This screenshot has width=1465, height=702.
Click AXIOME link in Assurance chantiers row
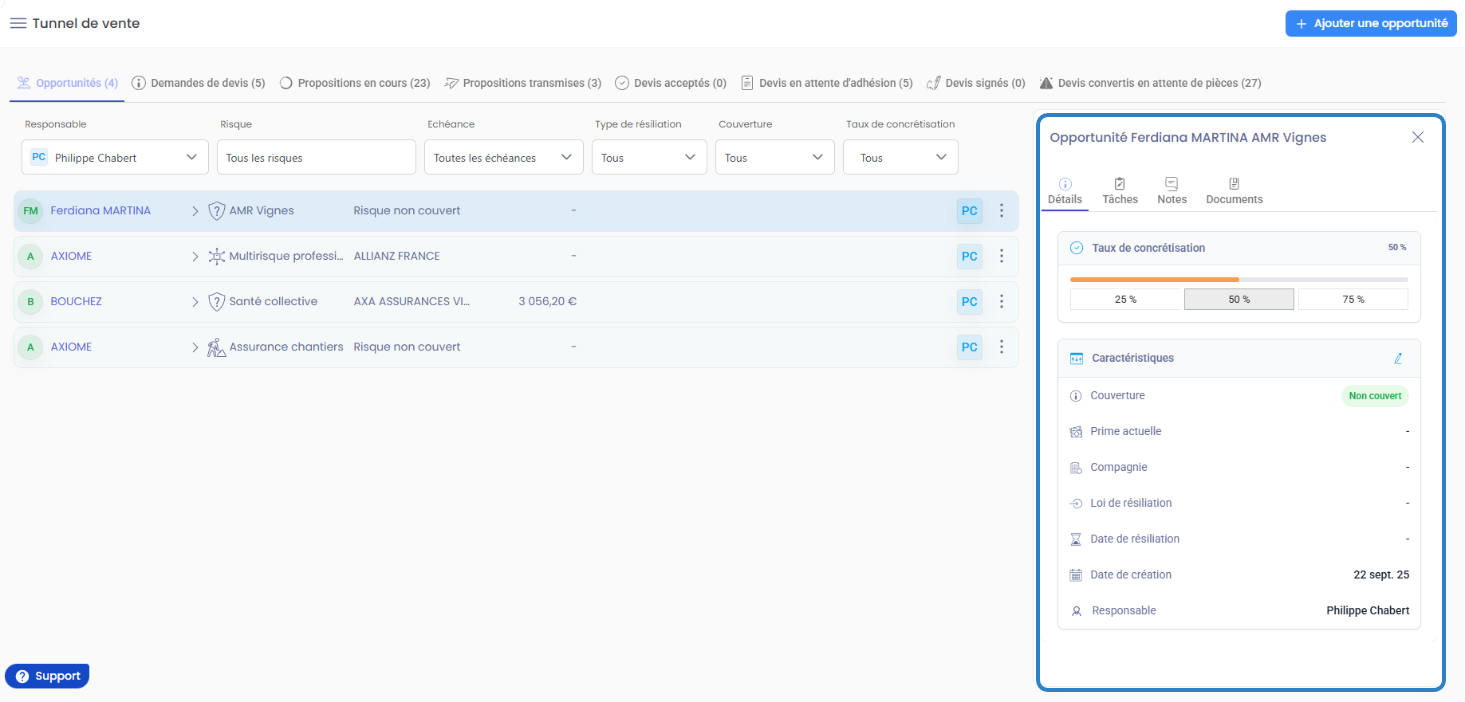tap(71, 347)
